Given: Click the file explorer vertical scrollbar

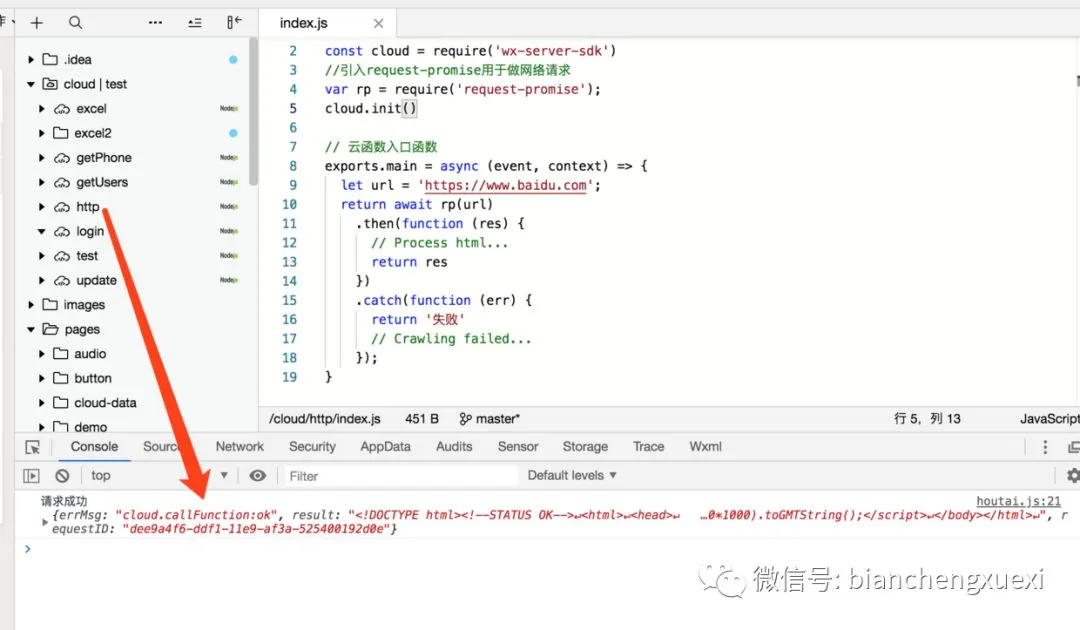Looking at the screenshot, I should [x=253, y=112].
